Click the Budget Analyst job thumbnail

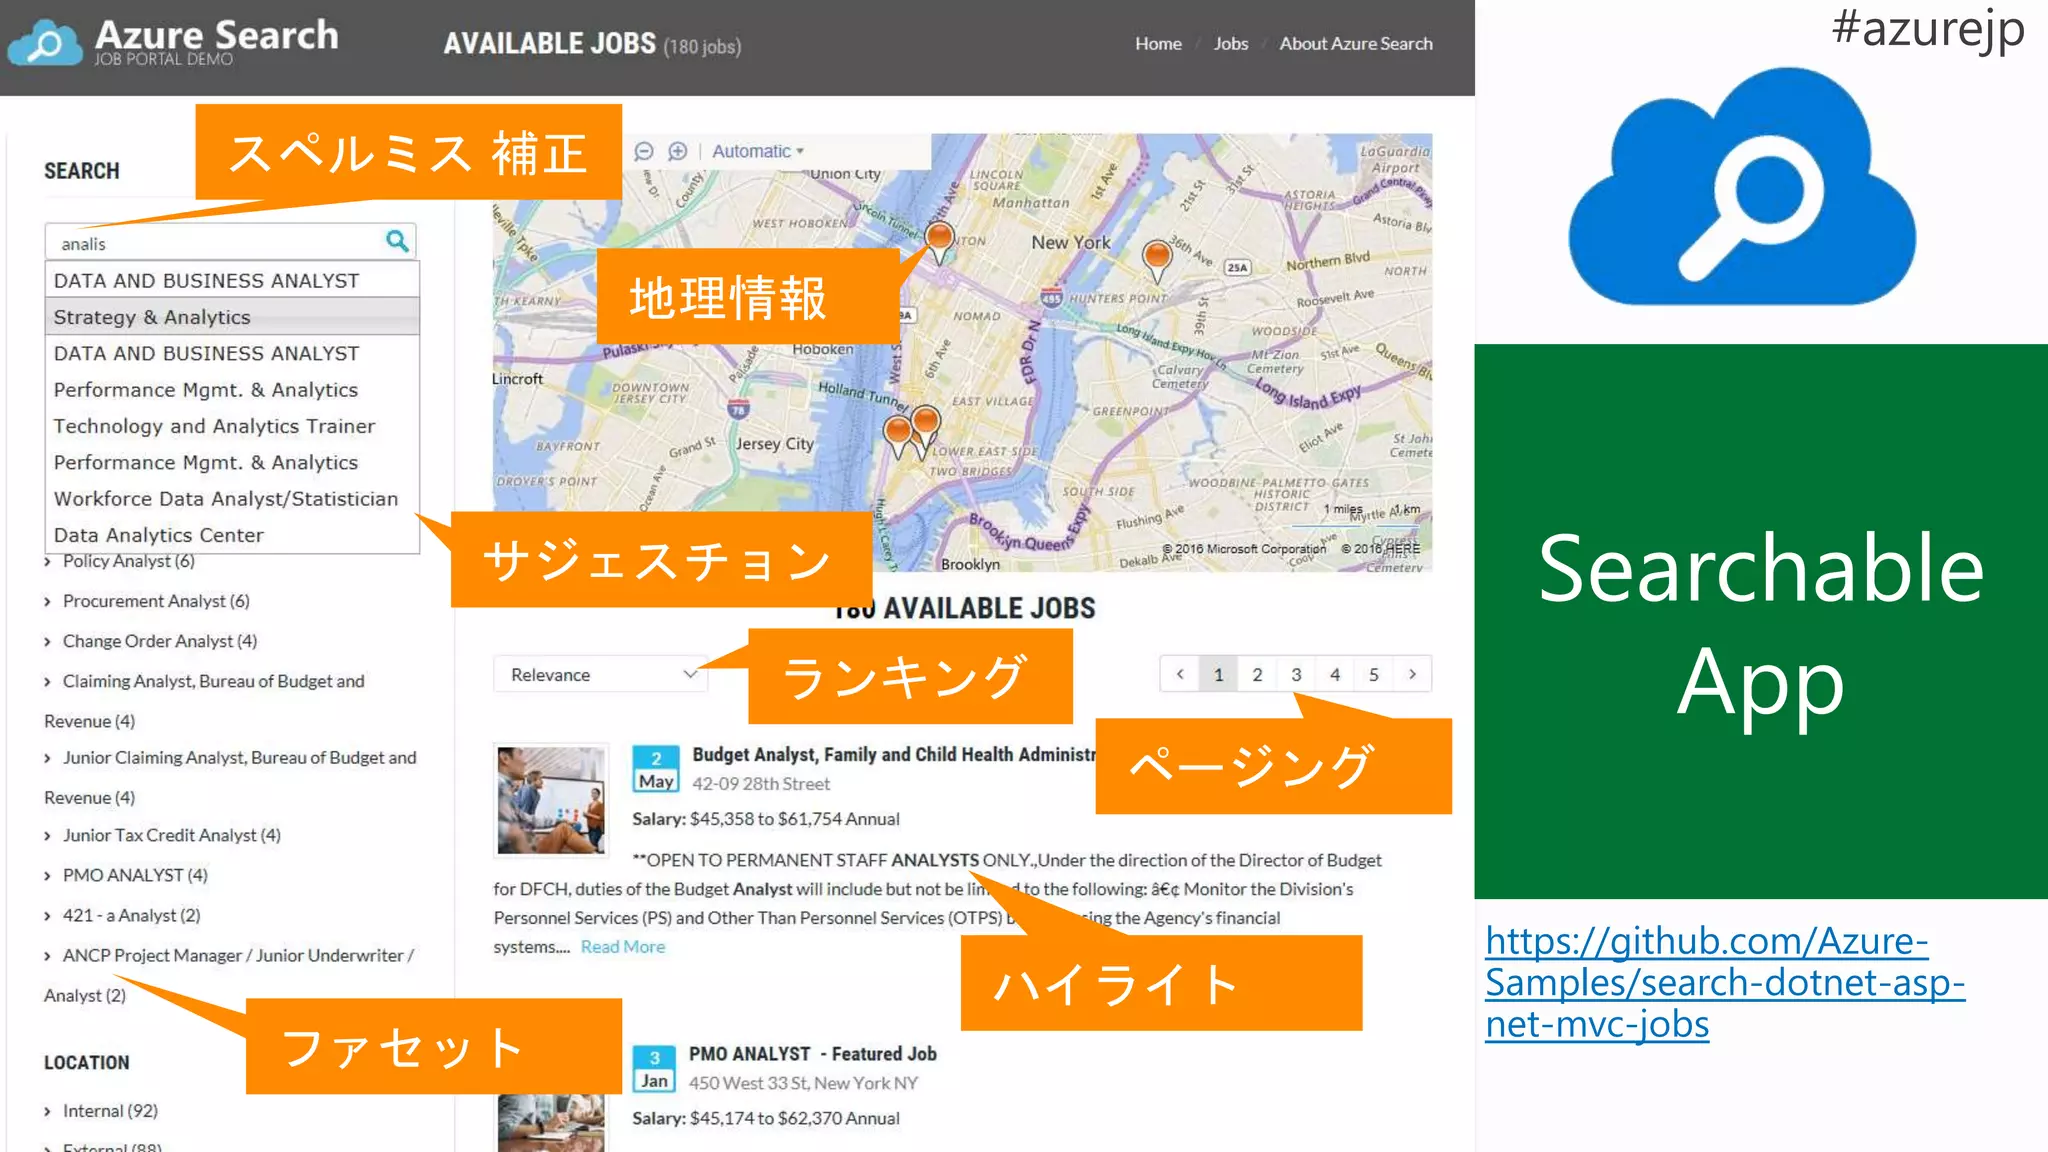551,800
